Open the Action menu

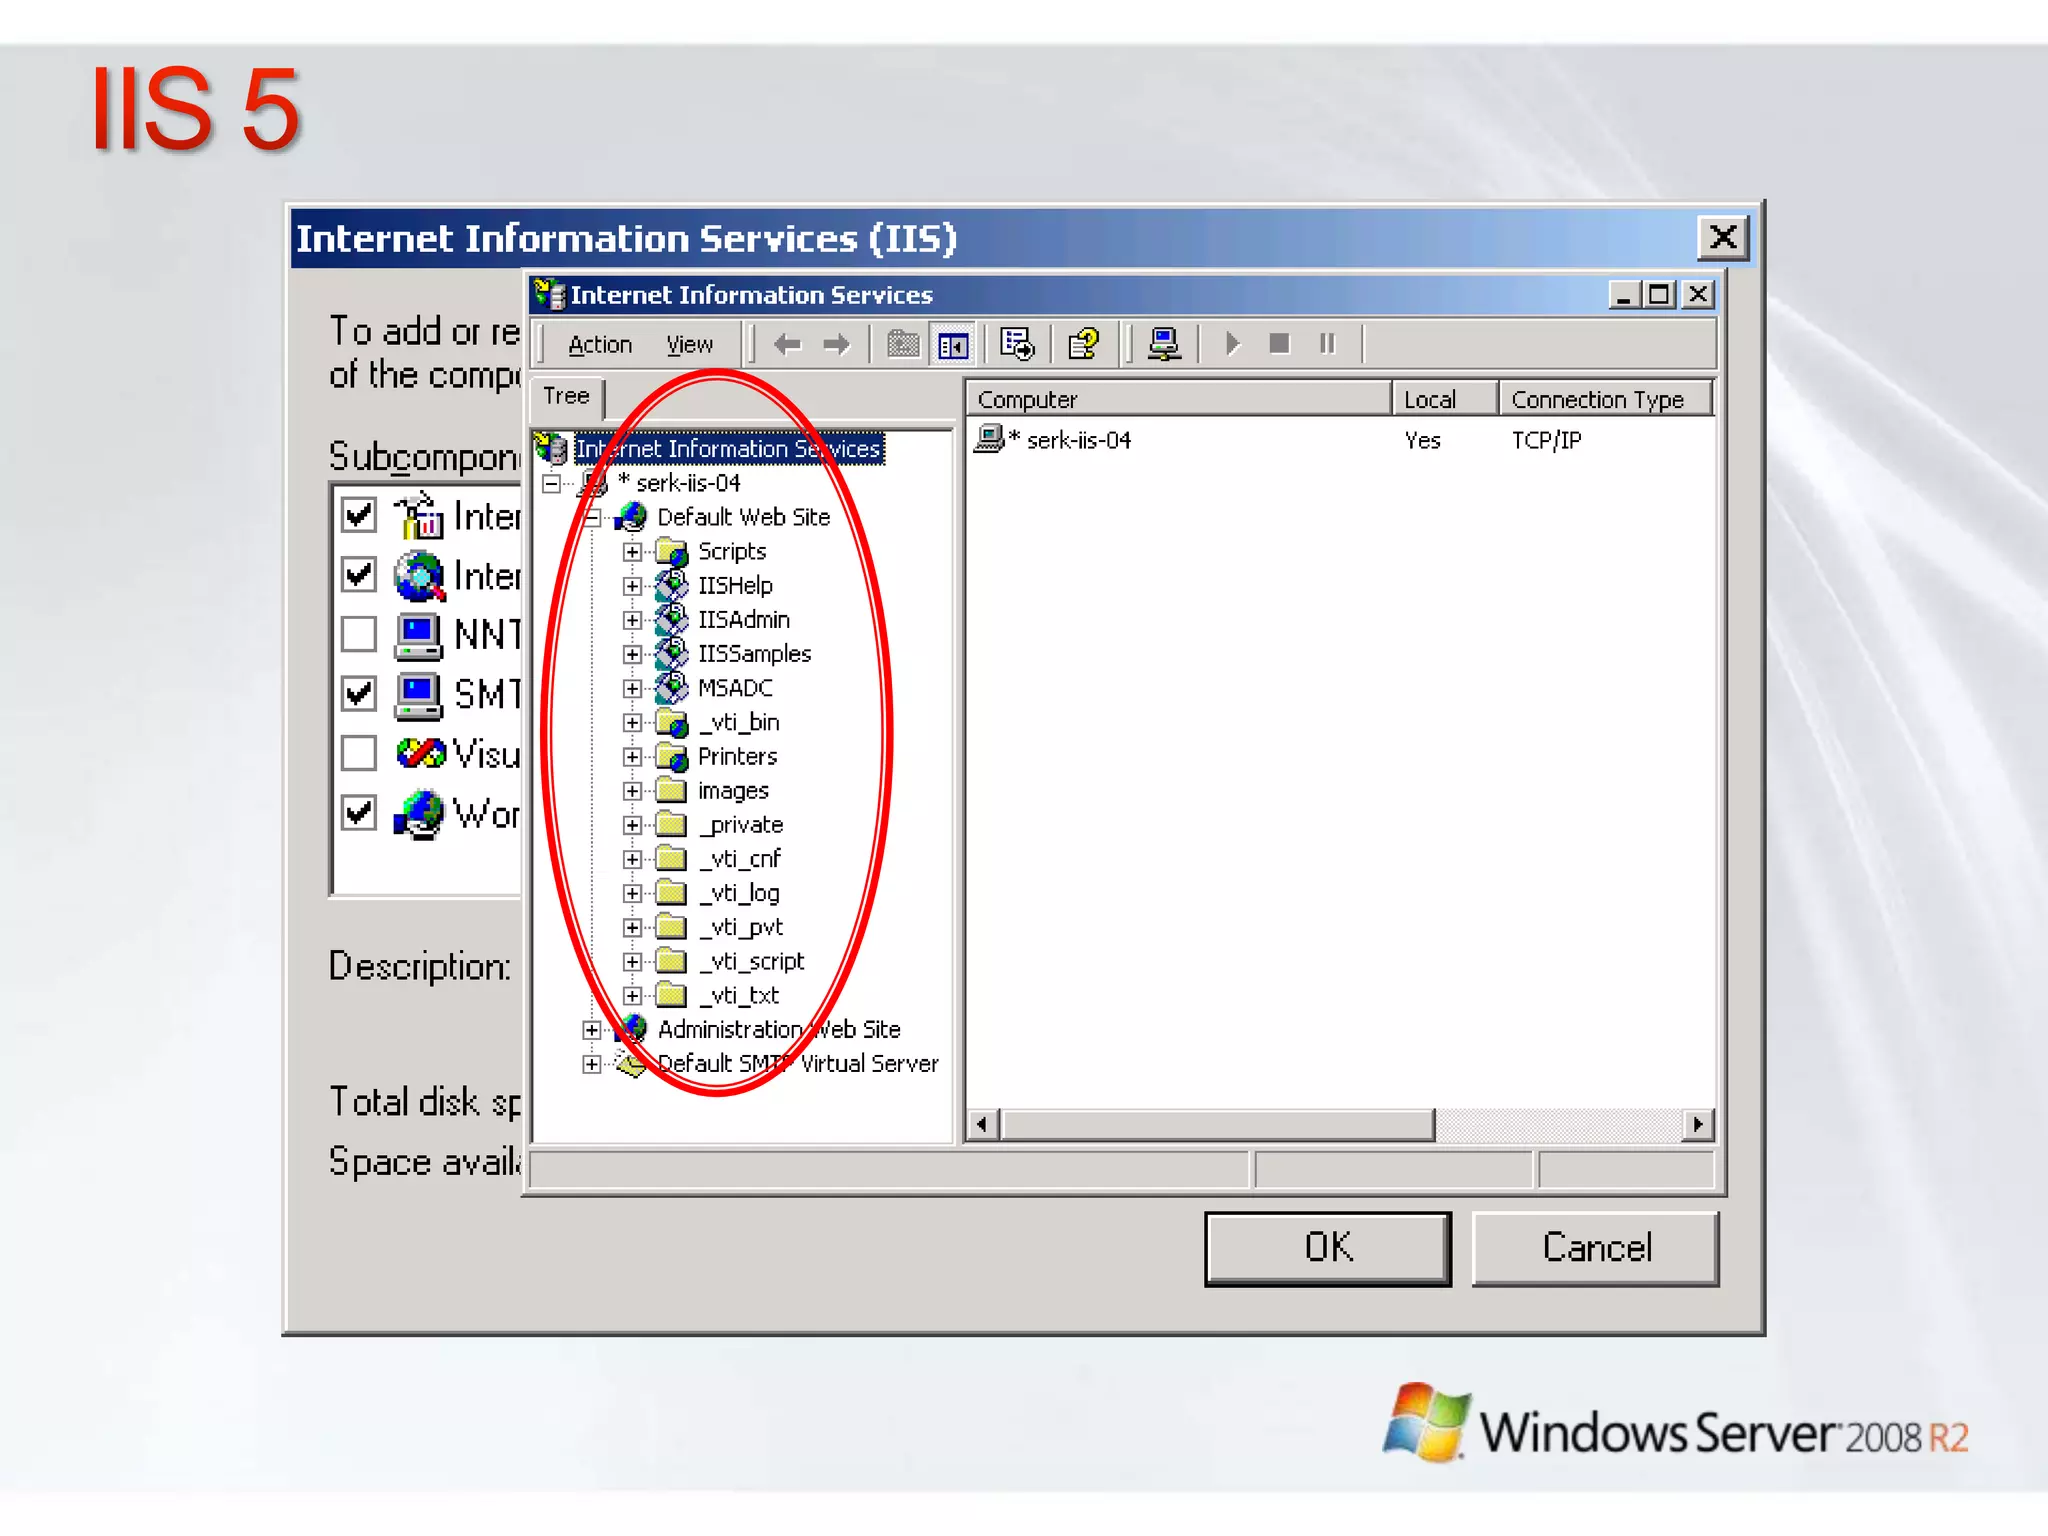click(600, 345)
